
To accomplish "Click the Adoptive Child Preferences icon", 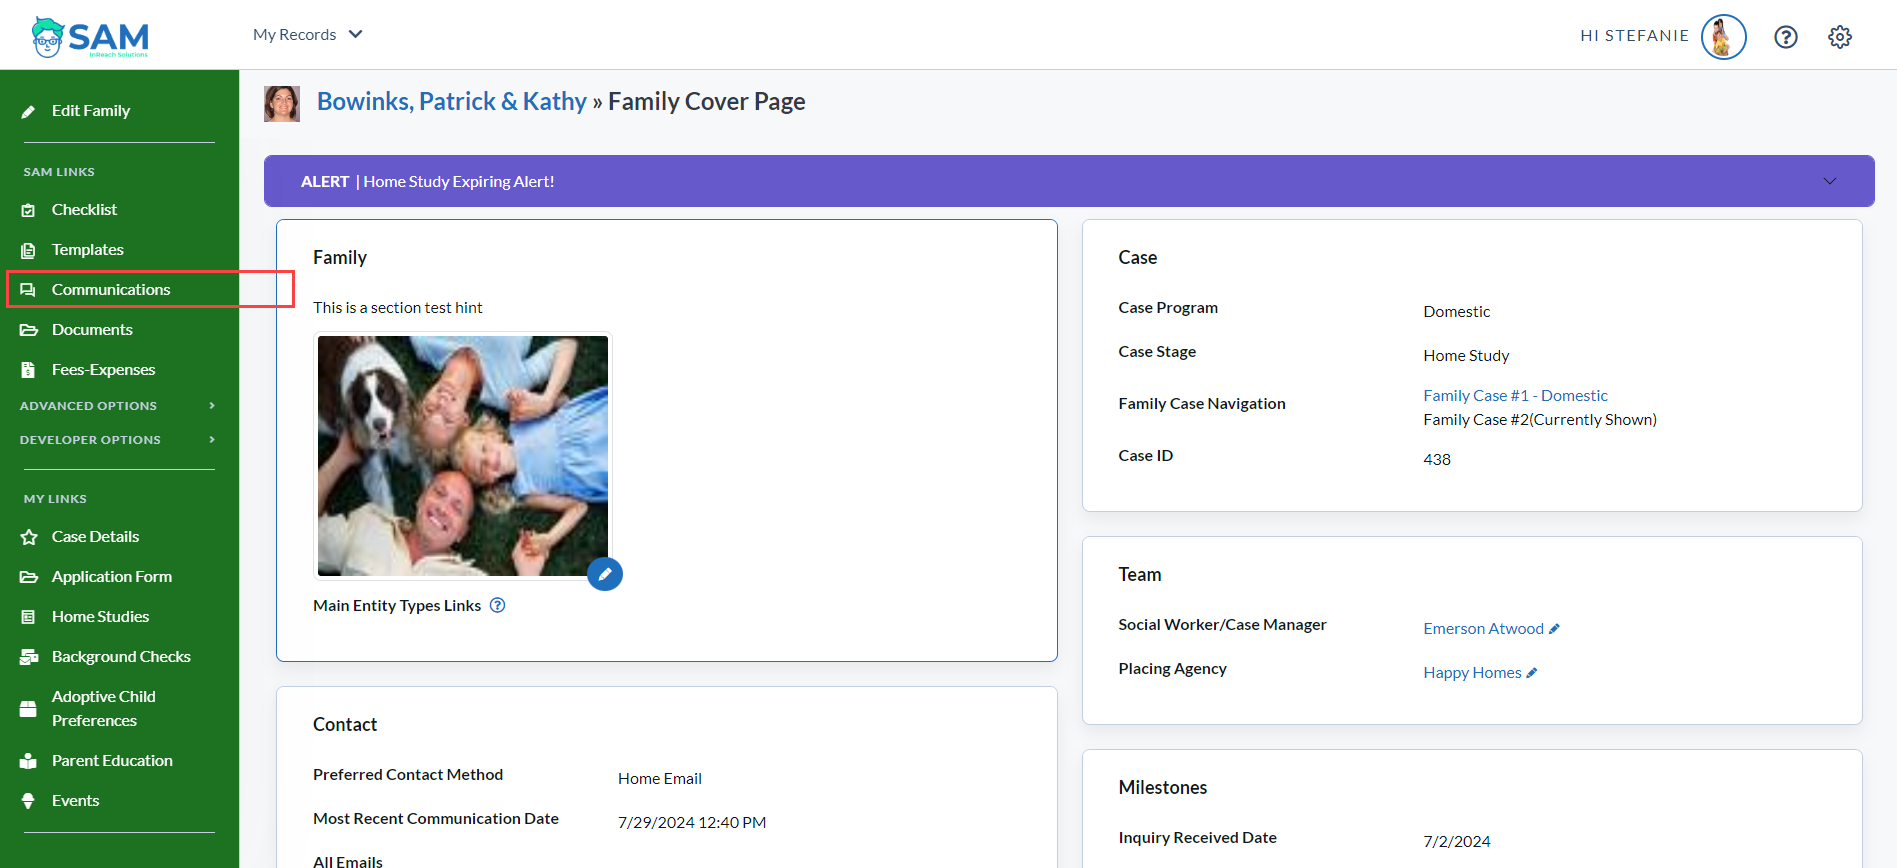I will tap(28, 709).
